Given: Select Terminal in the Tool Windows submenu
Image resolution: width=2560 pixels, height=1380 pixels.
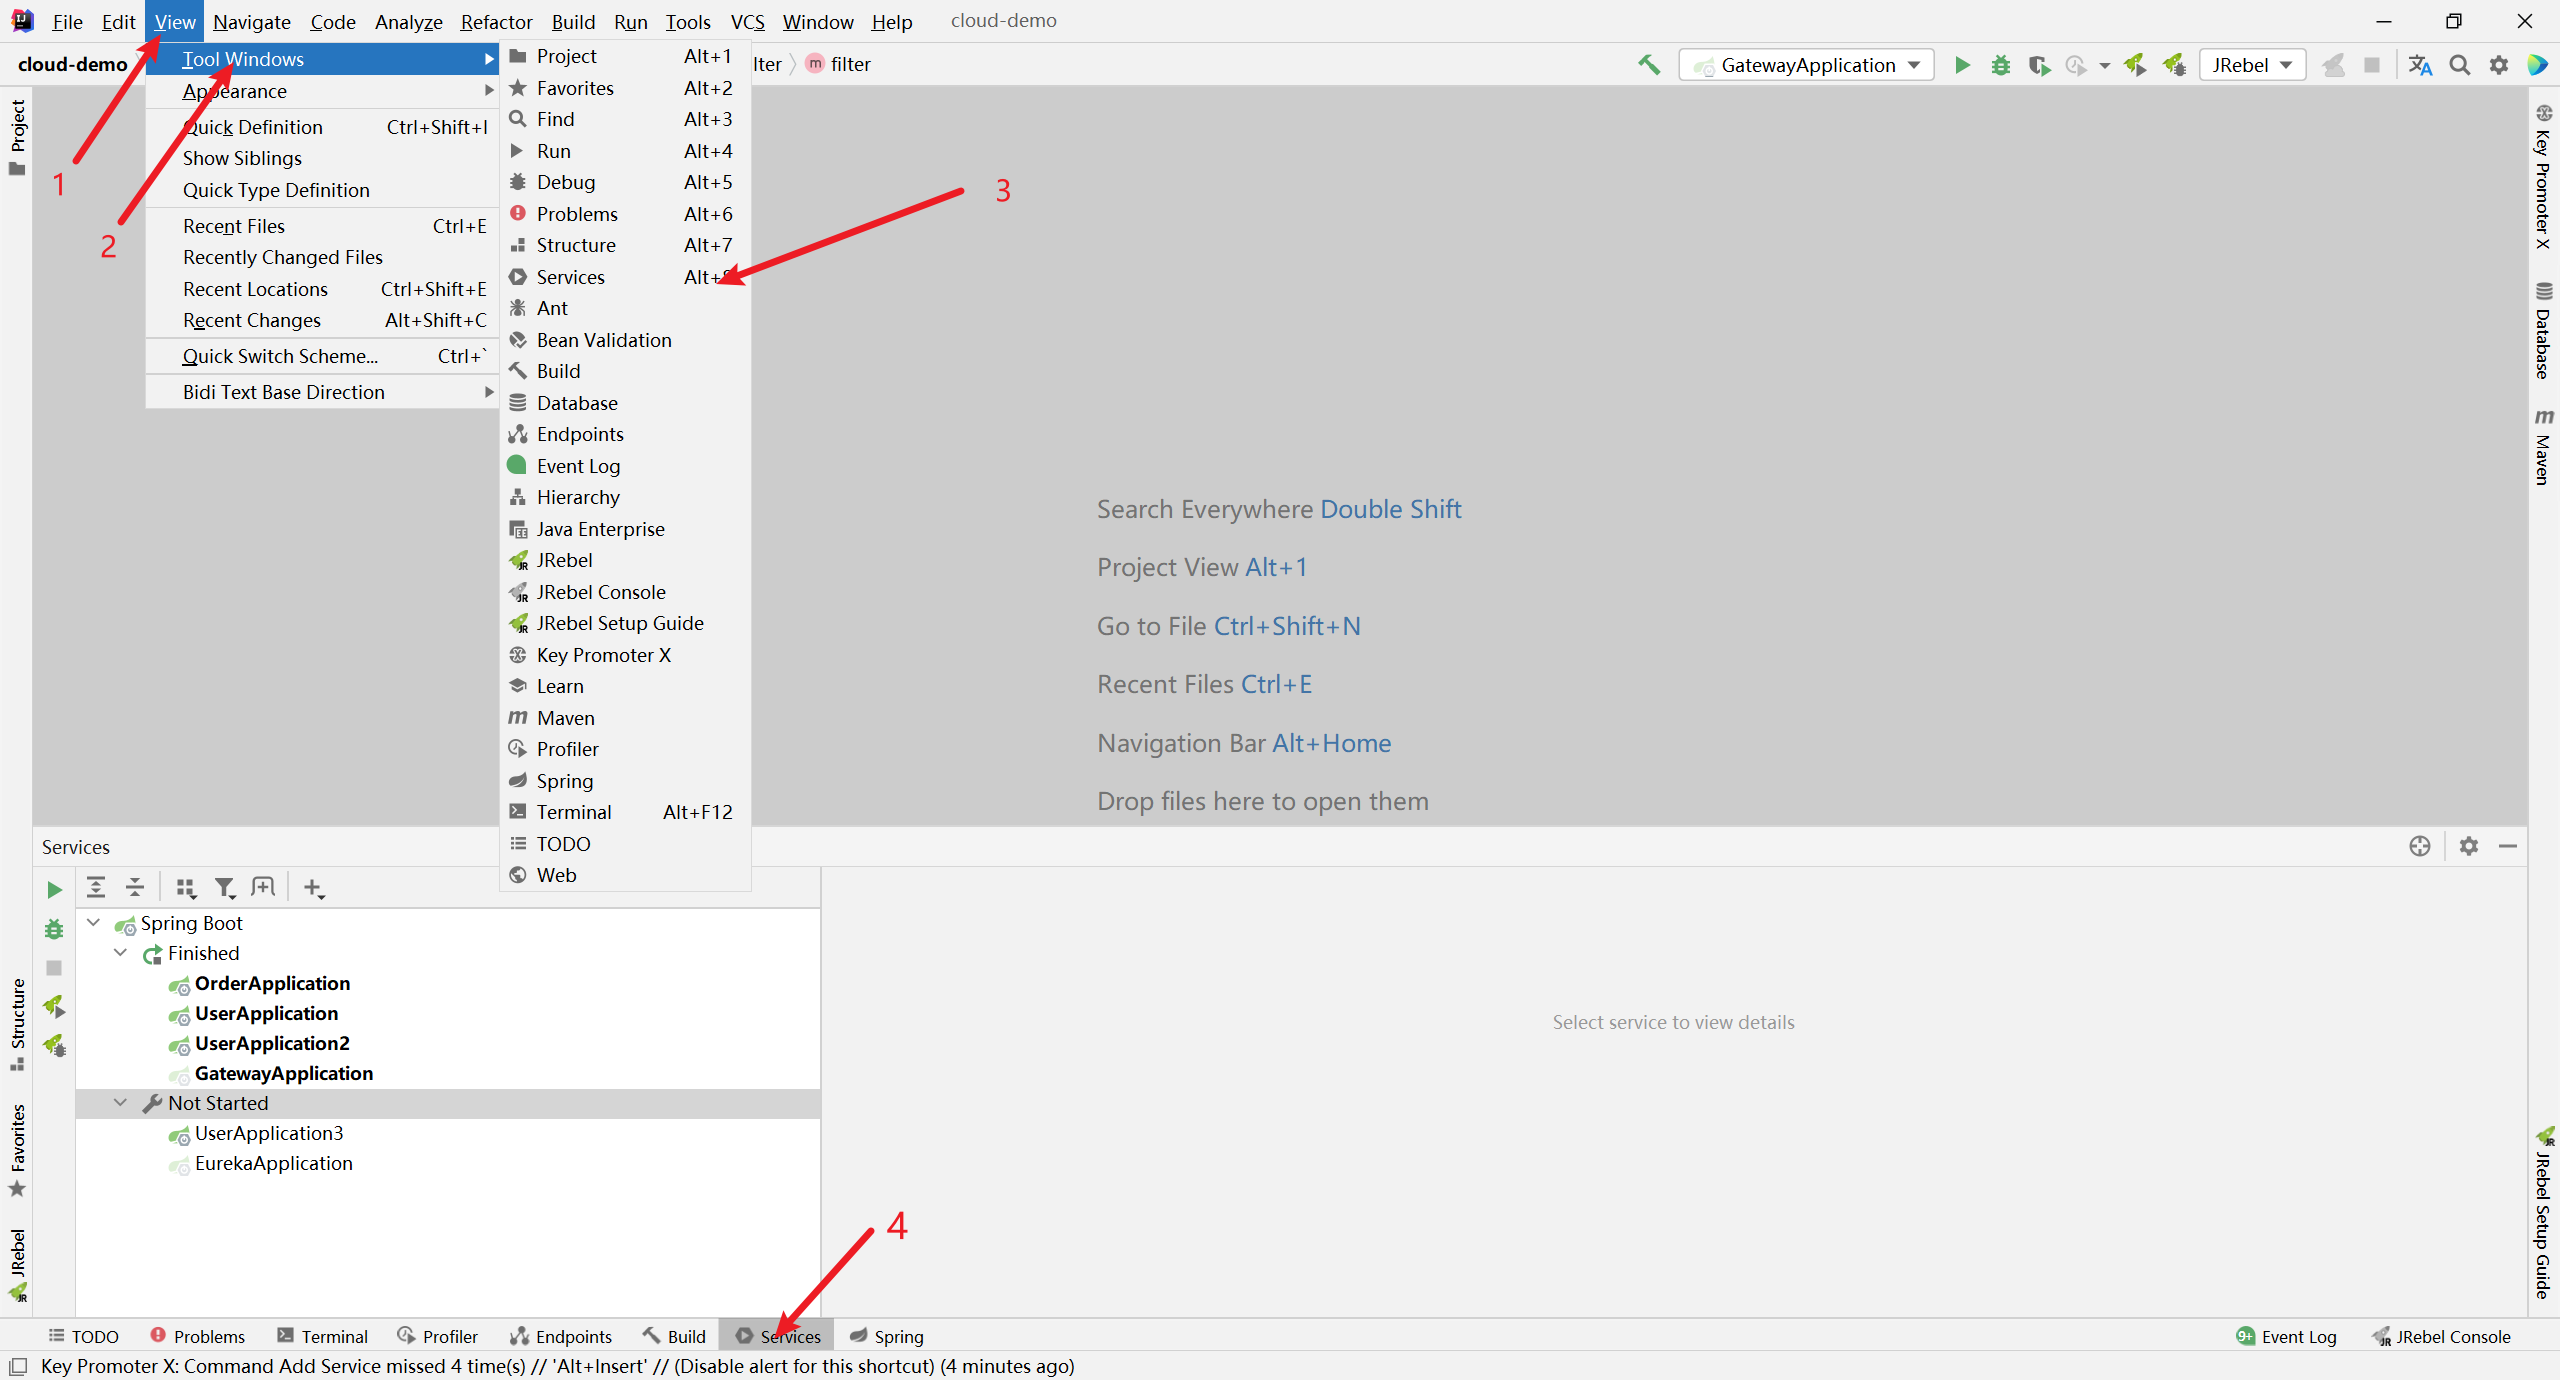Looking at the screenshot, I should [x=573, y=812].
